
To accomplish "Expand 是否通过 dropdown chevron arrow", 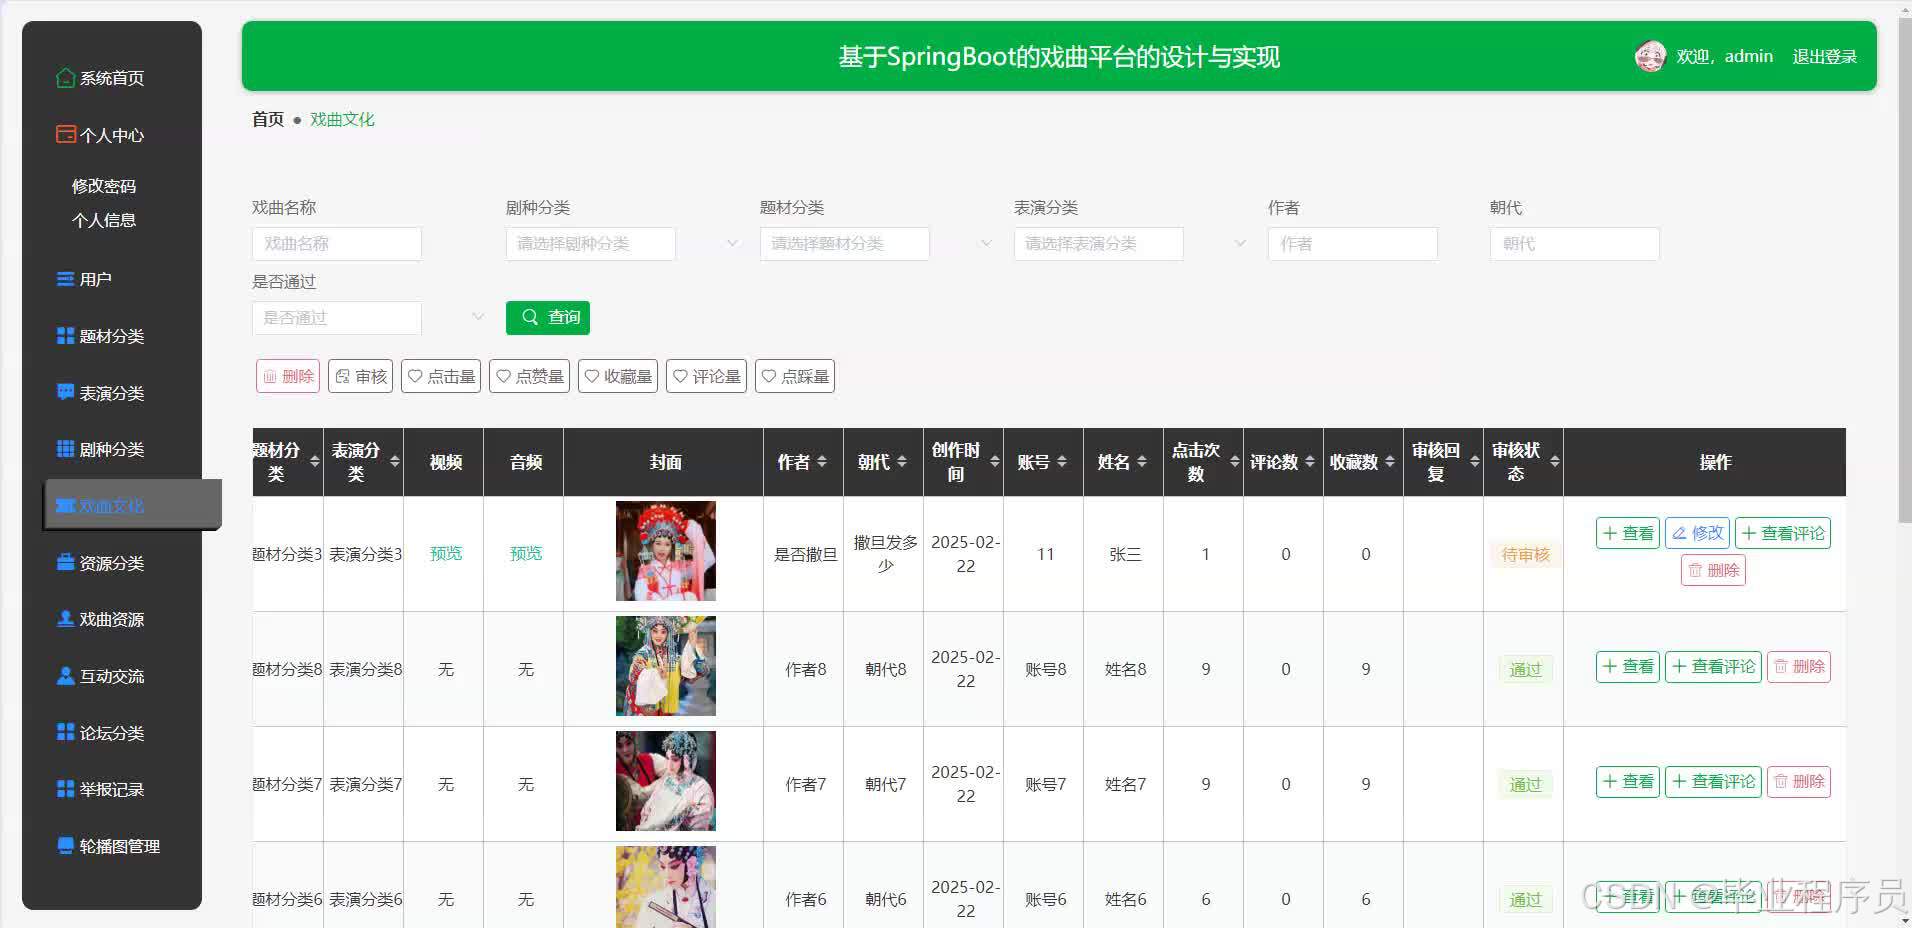I will (x=478, y=317).
